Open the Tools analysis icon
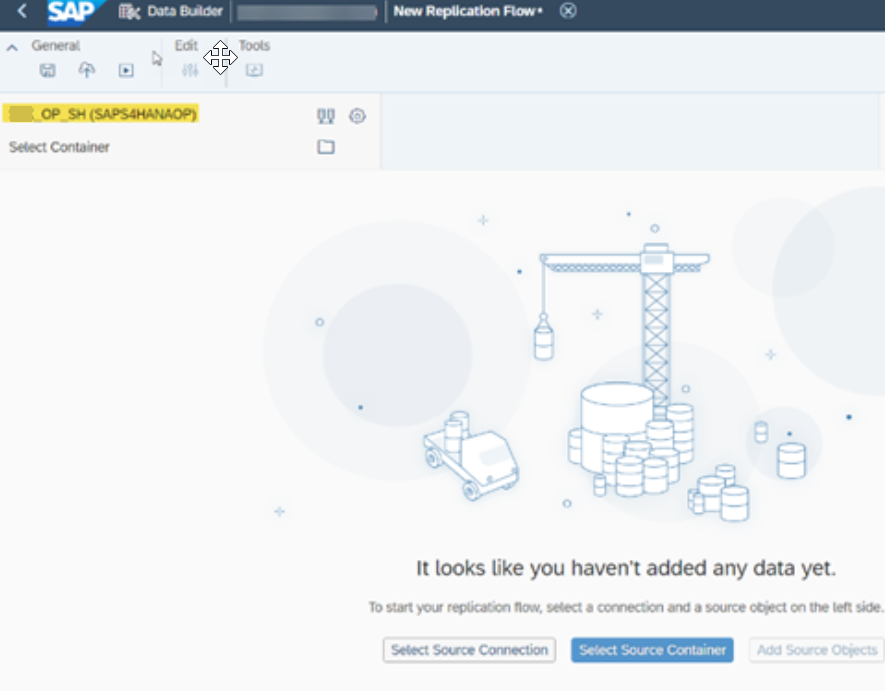The height and width of the screenshot is (691, 890). coord(253,70)
